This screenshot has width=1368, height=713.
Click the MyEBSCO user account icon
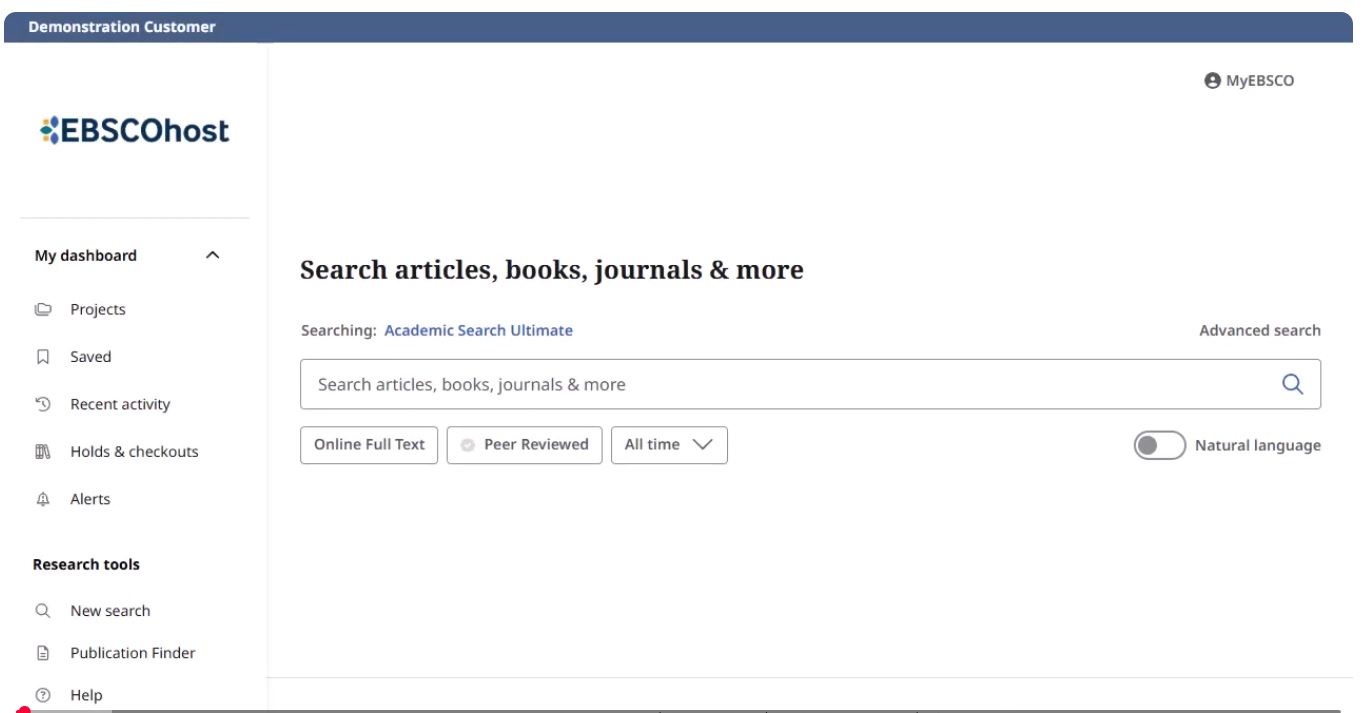coord(1213,81)
